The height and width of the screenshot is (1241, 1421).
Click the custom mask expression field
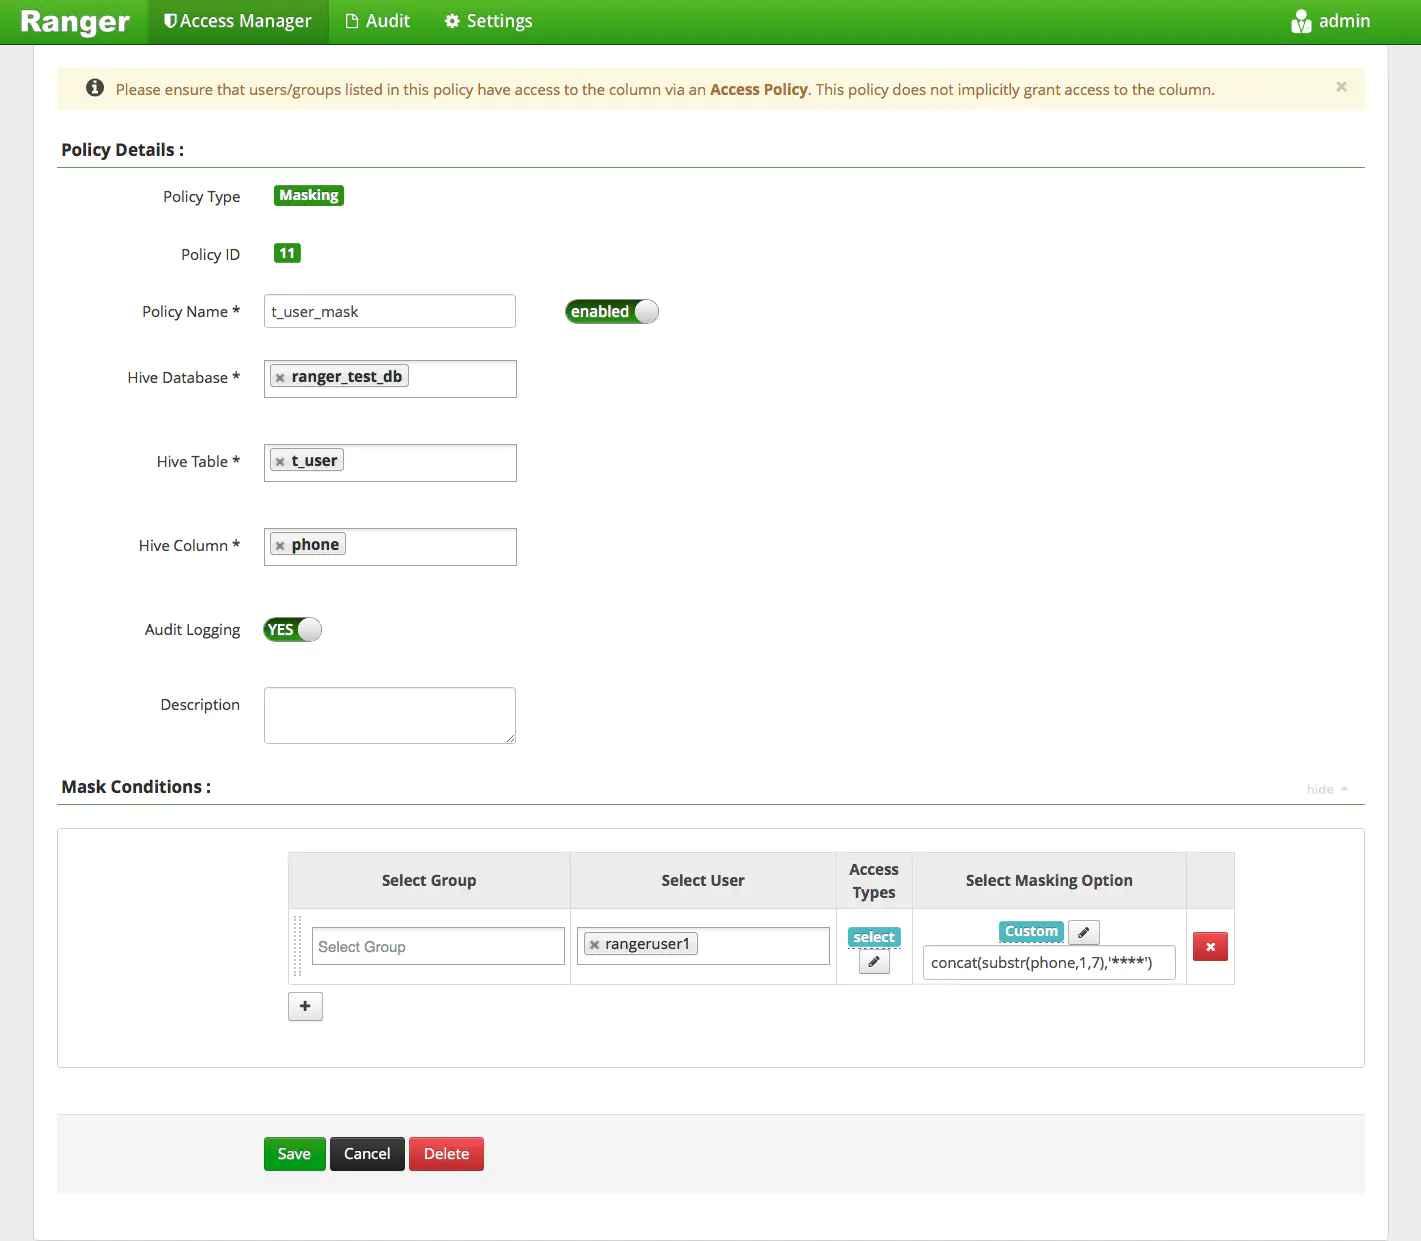1049,962
